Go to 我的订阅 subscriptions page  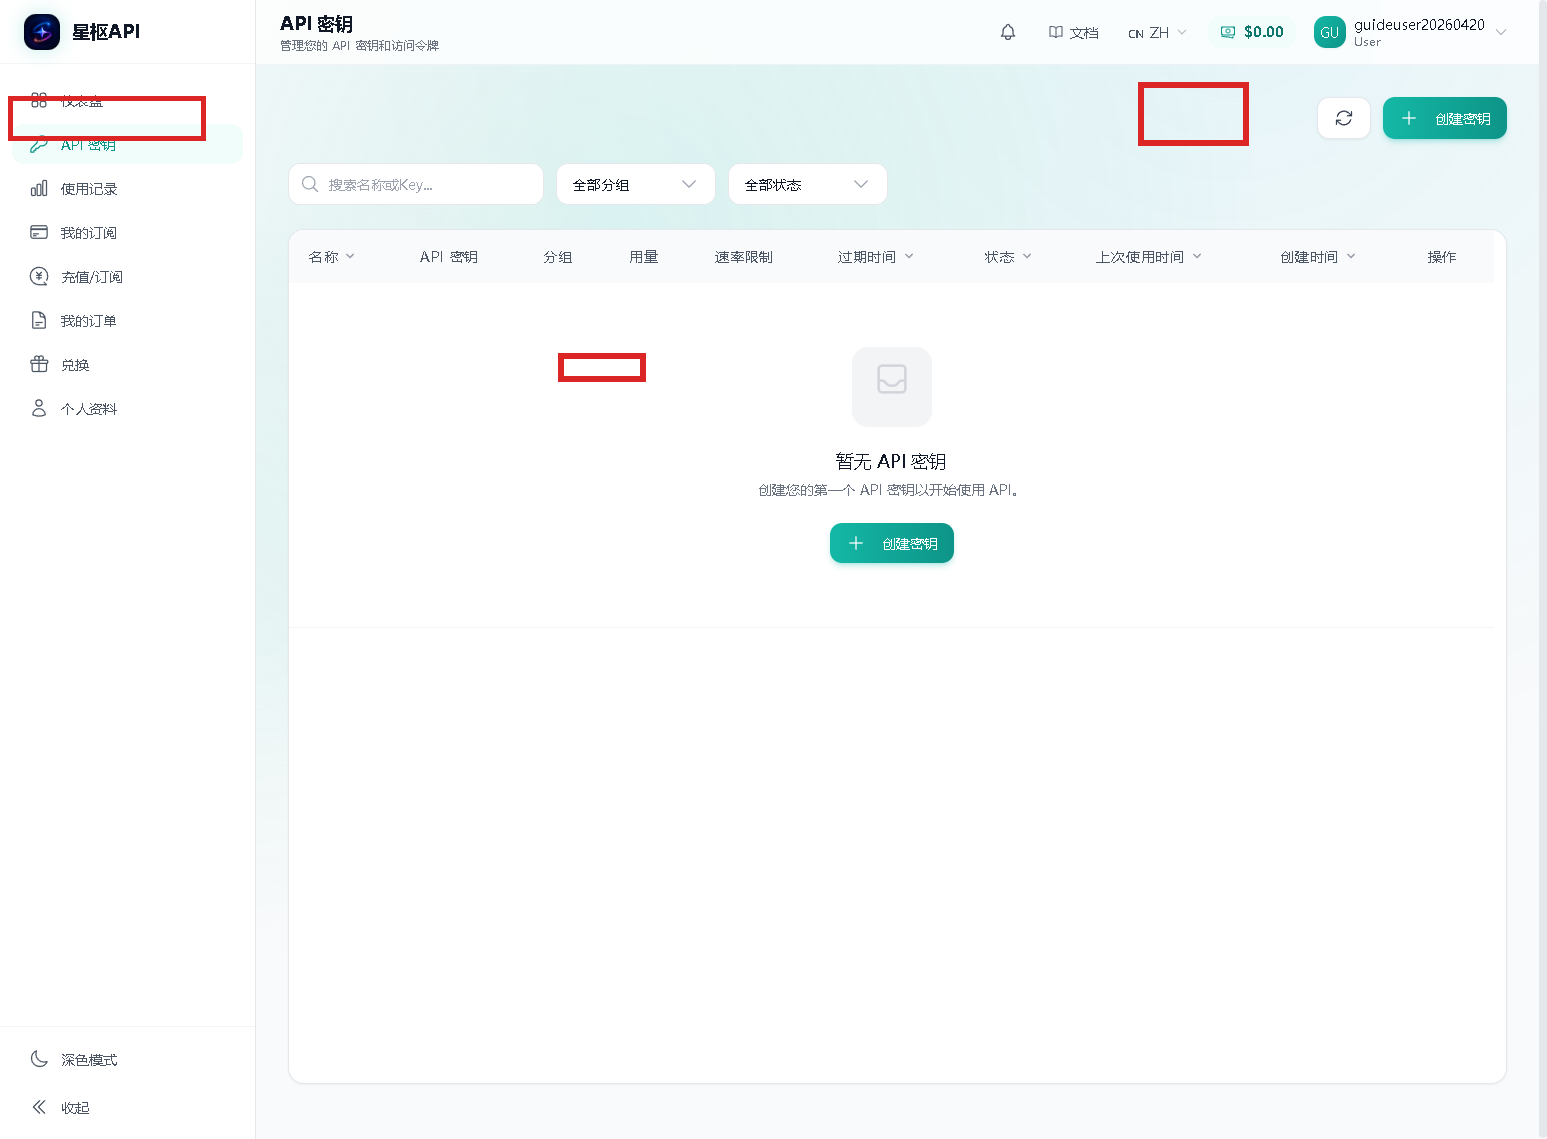(88, 232)
